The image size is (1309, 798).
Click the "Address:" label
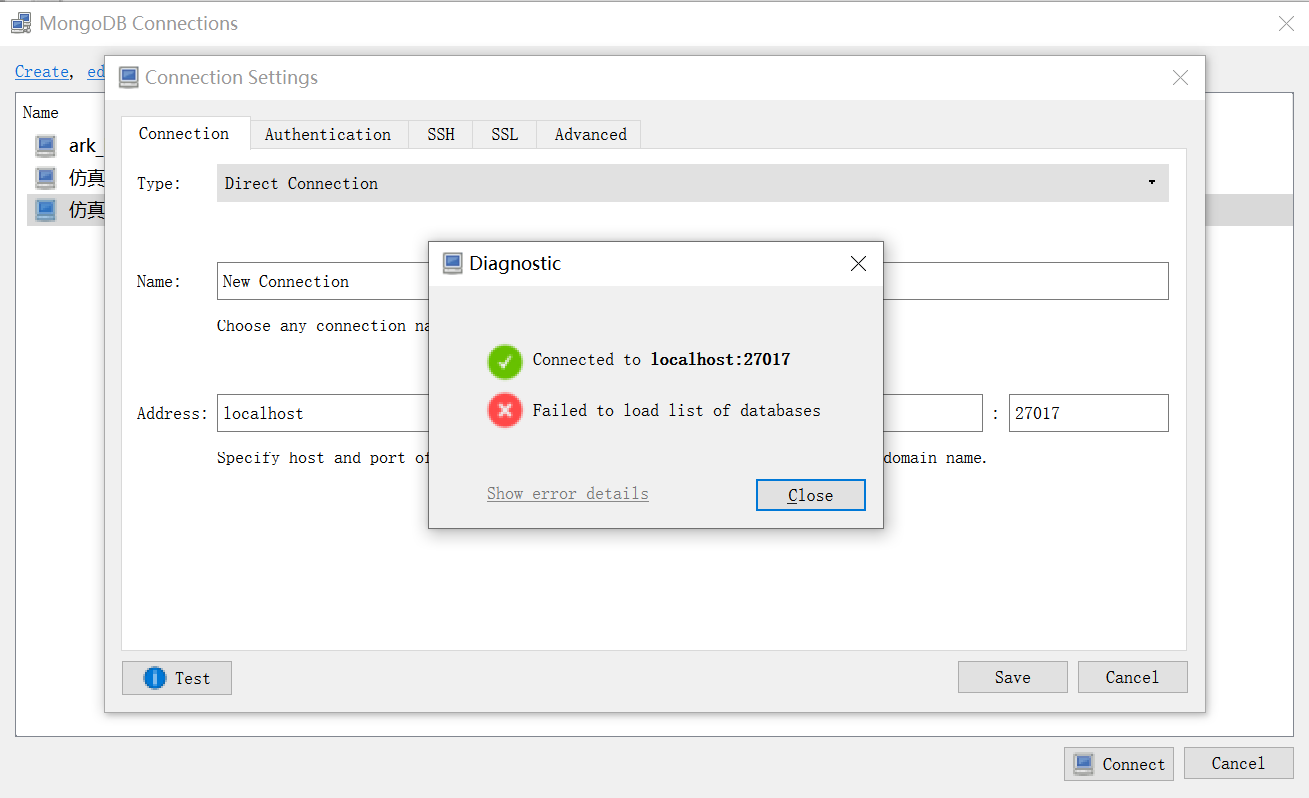click(172, 413)
